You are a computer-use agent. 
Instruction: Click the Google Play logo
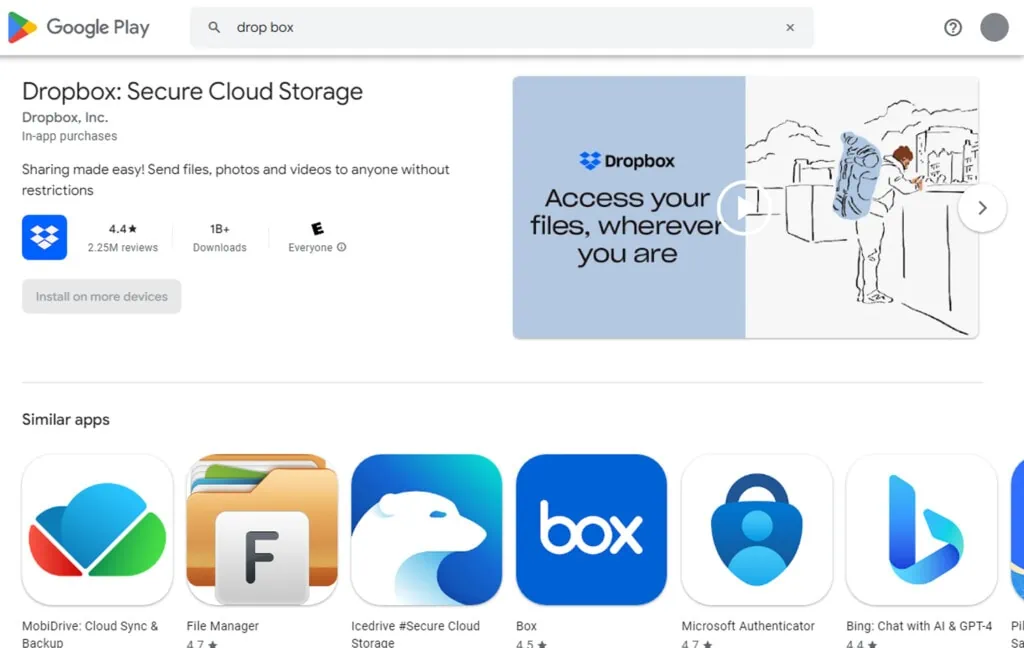[x=79, y=27]
